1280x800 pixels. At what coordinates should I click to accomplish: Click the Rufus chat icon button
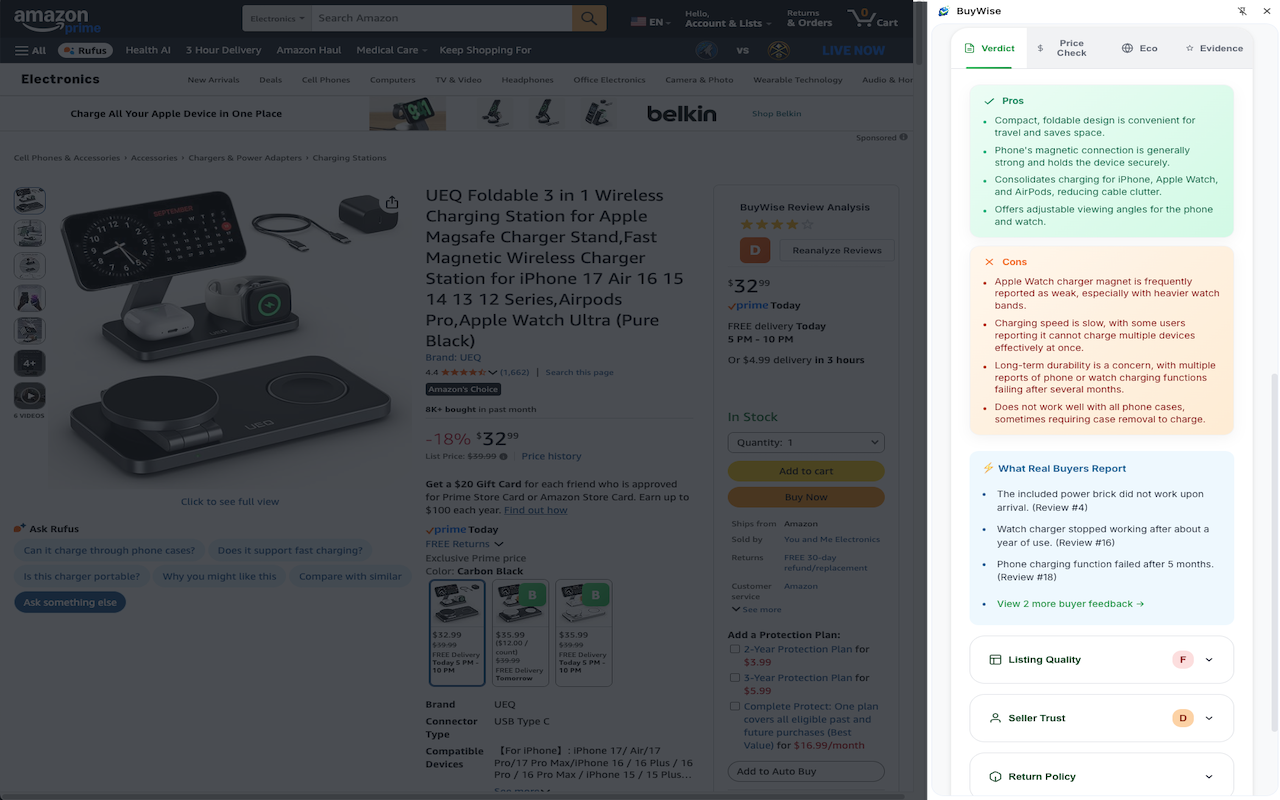85,50
